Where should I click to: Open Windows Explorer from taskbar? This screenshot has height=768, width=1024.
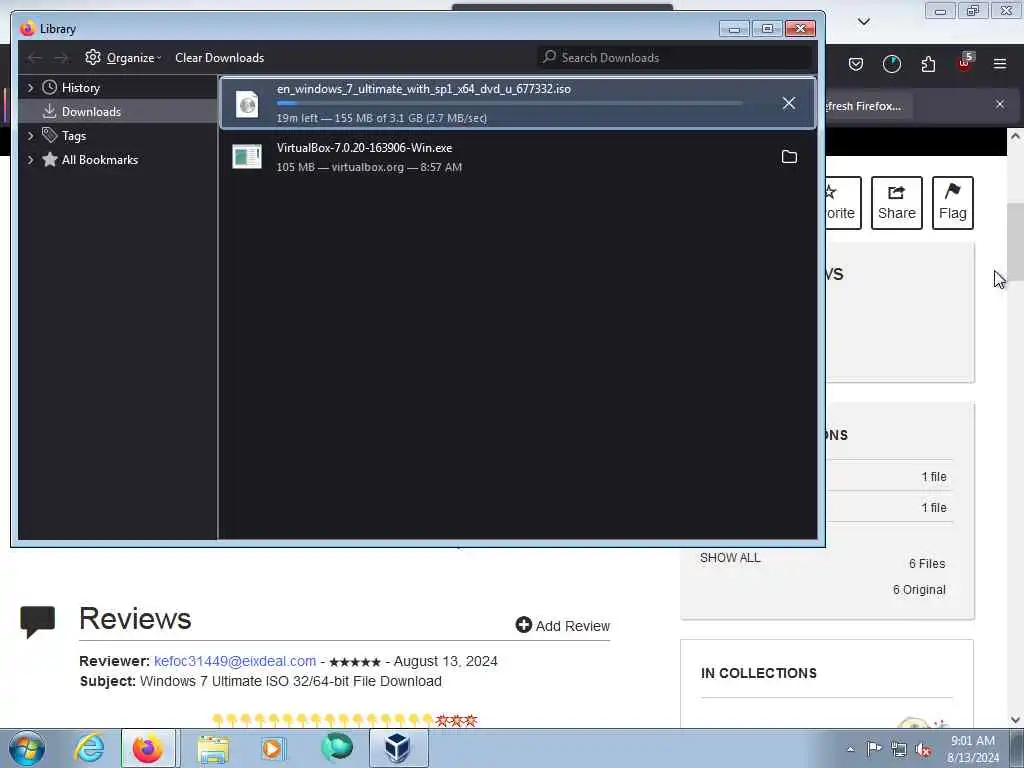coord(213,749)
